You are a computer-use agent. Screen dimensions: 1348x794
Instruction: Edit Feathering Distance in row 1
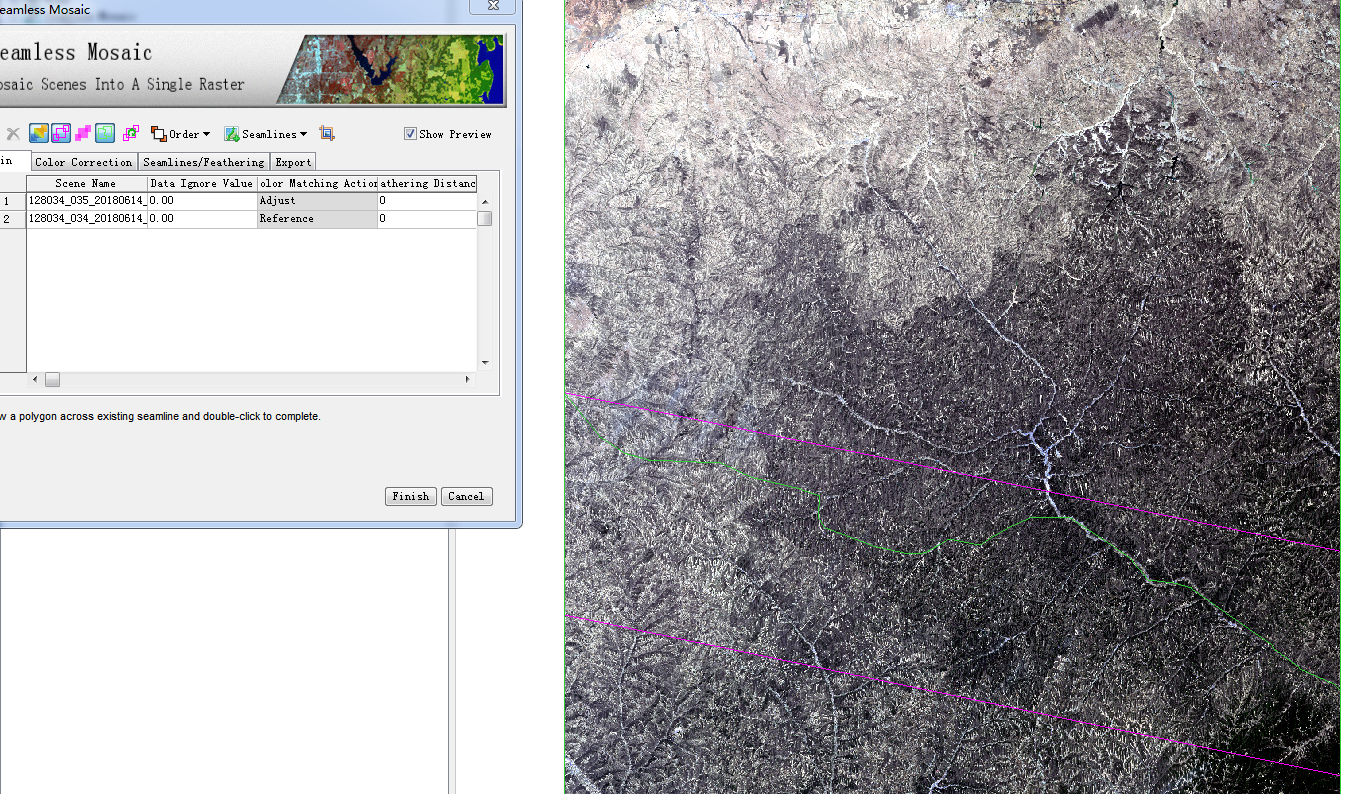point(427,201)
